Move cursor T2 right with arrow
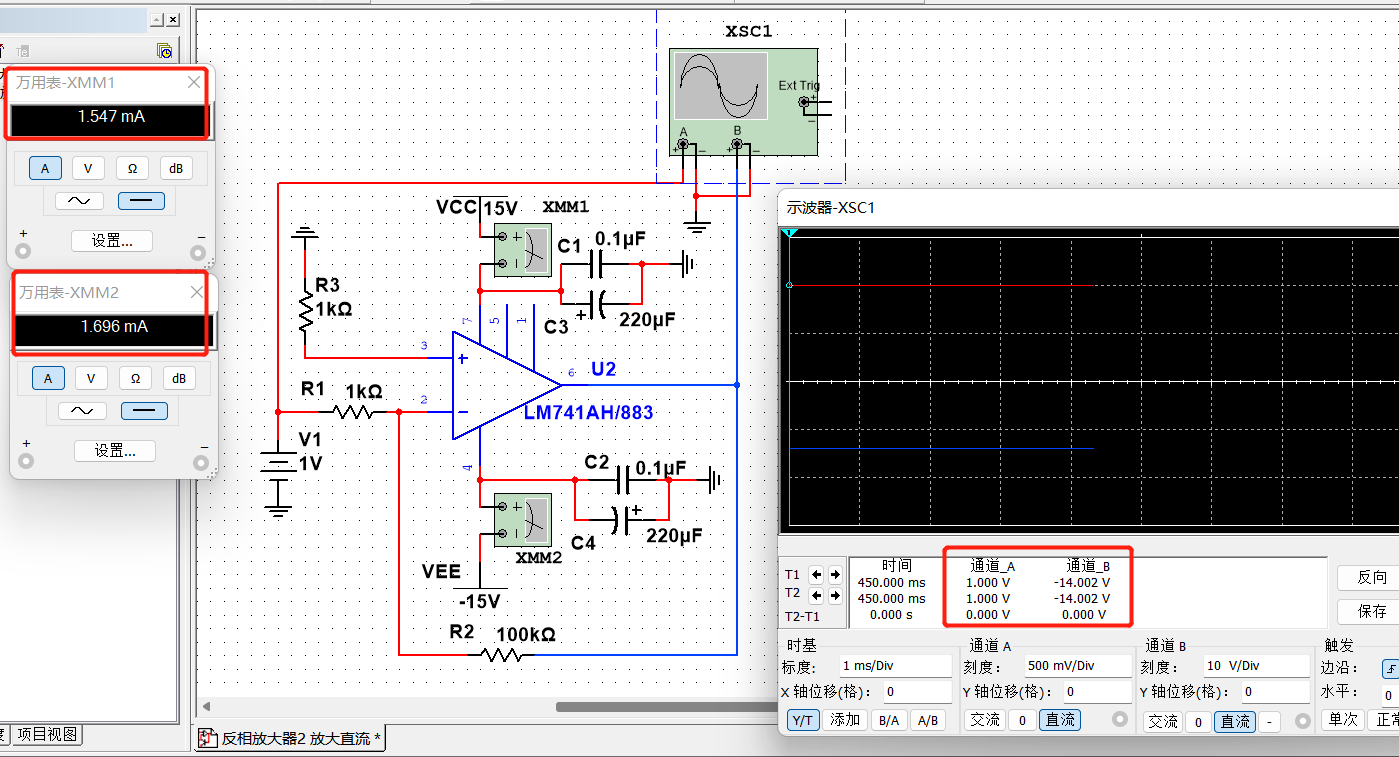Image resolution: width=1399 pixels, height=757 pixels. tap(835, 596)
